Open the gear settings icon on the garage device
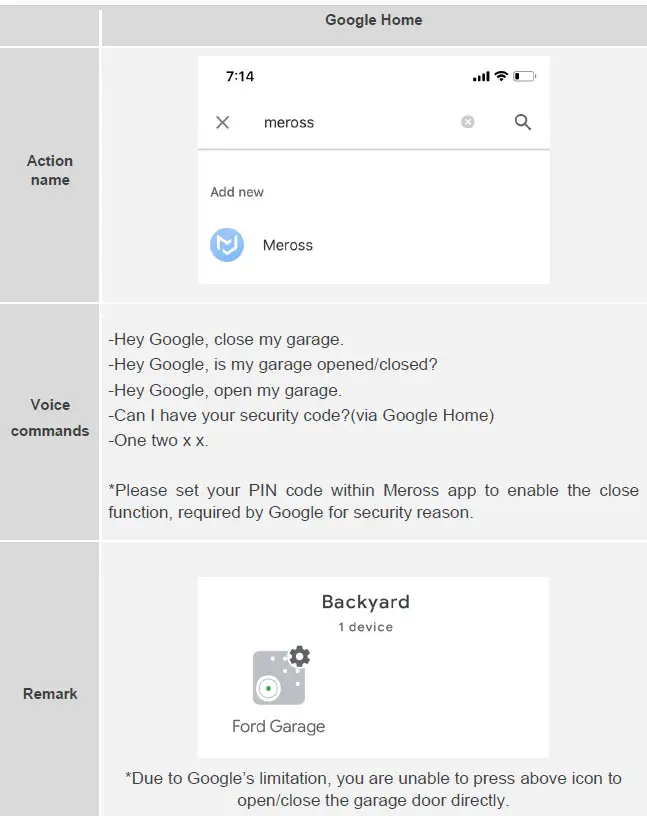 298,657
